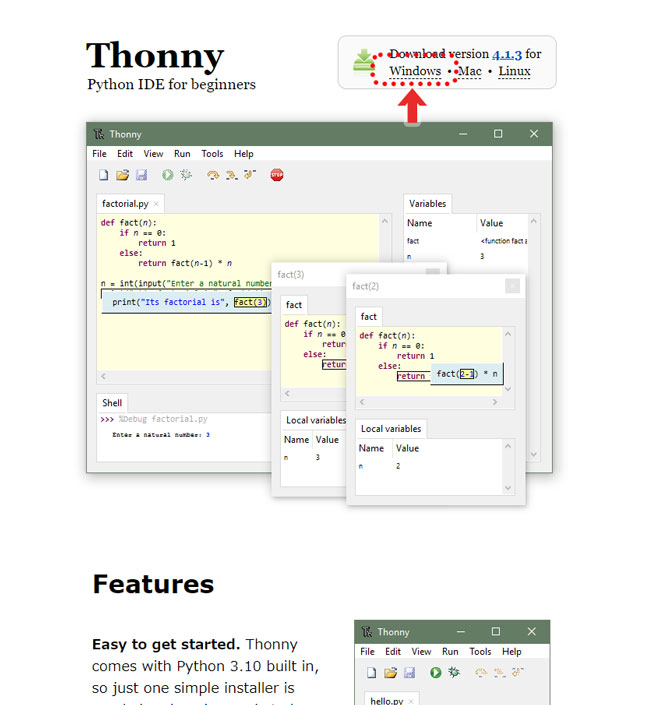Open Help menu in the small Thonny window
This screenshot has width=663, height=705.
(x=512, y=651)
